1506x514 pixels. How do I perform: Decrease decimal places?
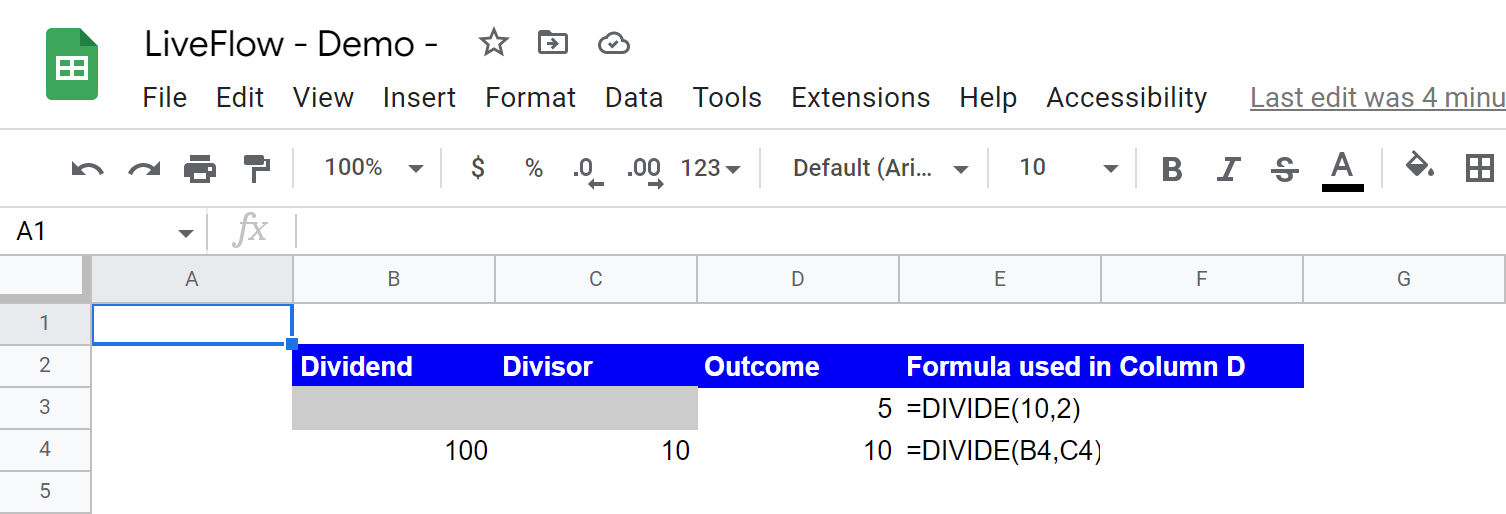coord(586,170)
